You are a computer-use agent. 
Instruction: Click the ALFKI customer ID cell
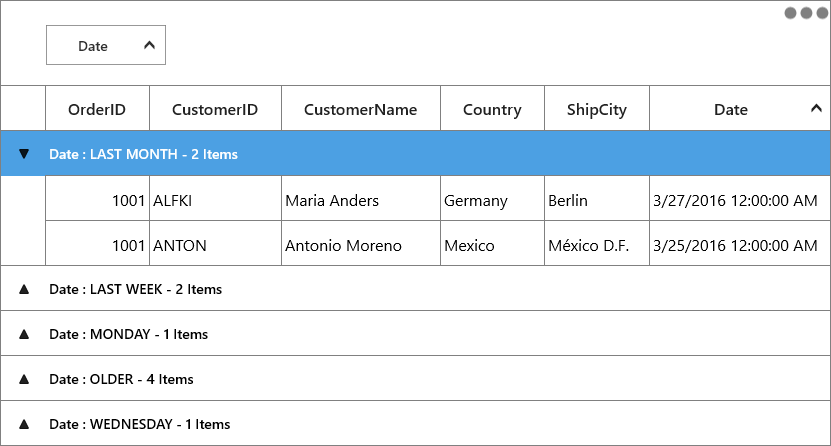point(215,199)
